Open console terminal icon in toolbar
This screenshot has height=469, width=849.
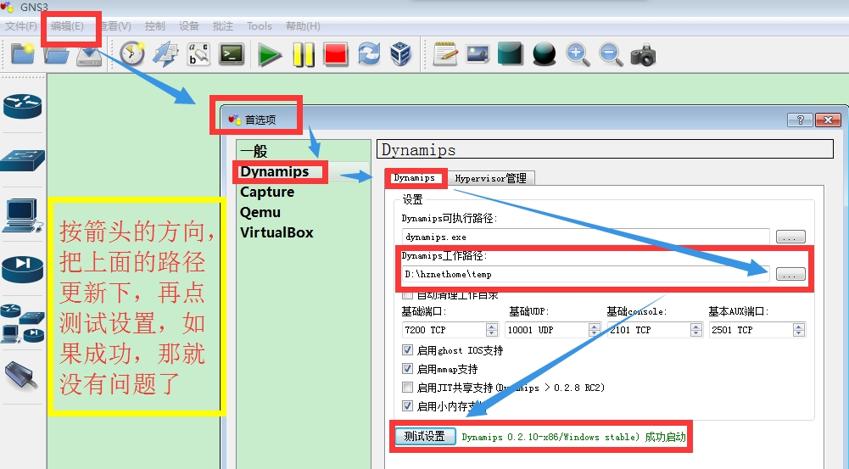[231, 54]
